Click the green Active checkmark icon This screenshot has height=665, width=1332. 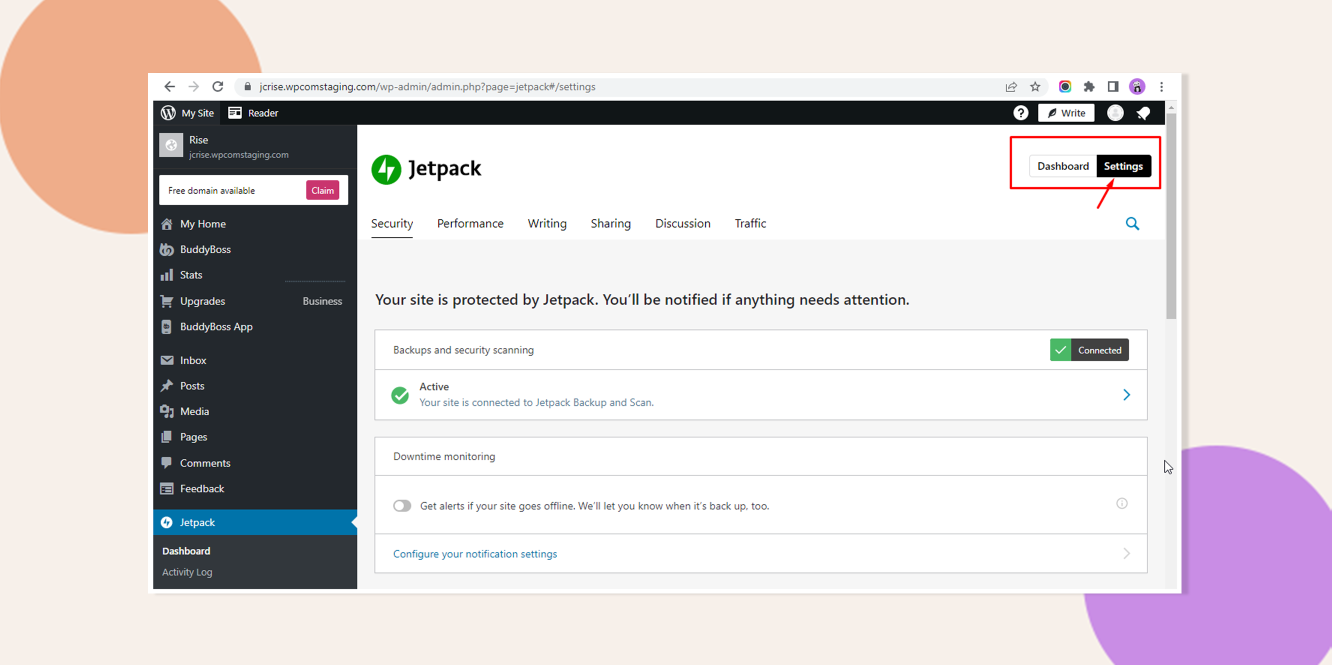point(400,395)
